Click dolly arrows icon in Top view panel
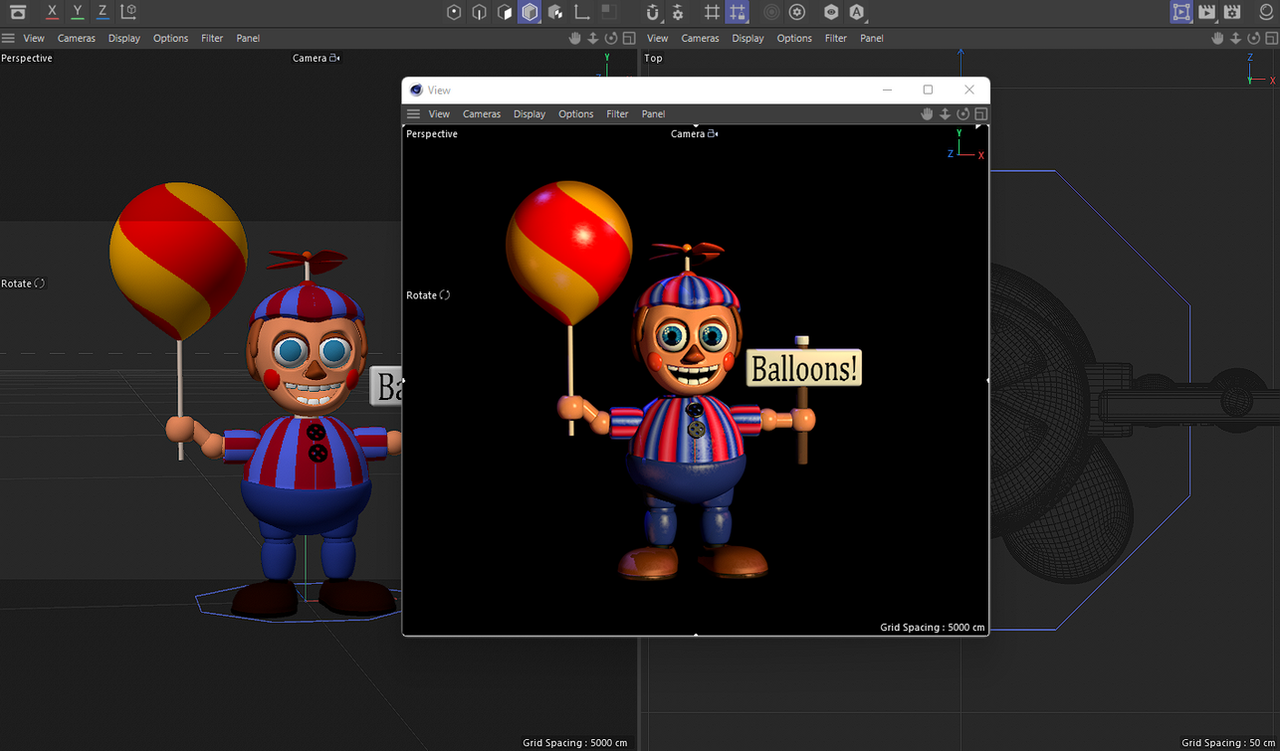The image size is (1280, 751). pyautogui.click(x=1235, y=38)
